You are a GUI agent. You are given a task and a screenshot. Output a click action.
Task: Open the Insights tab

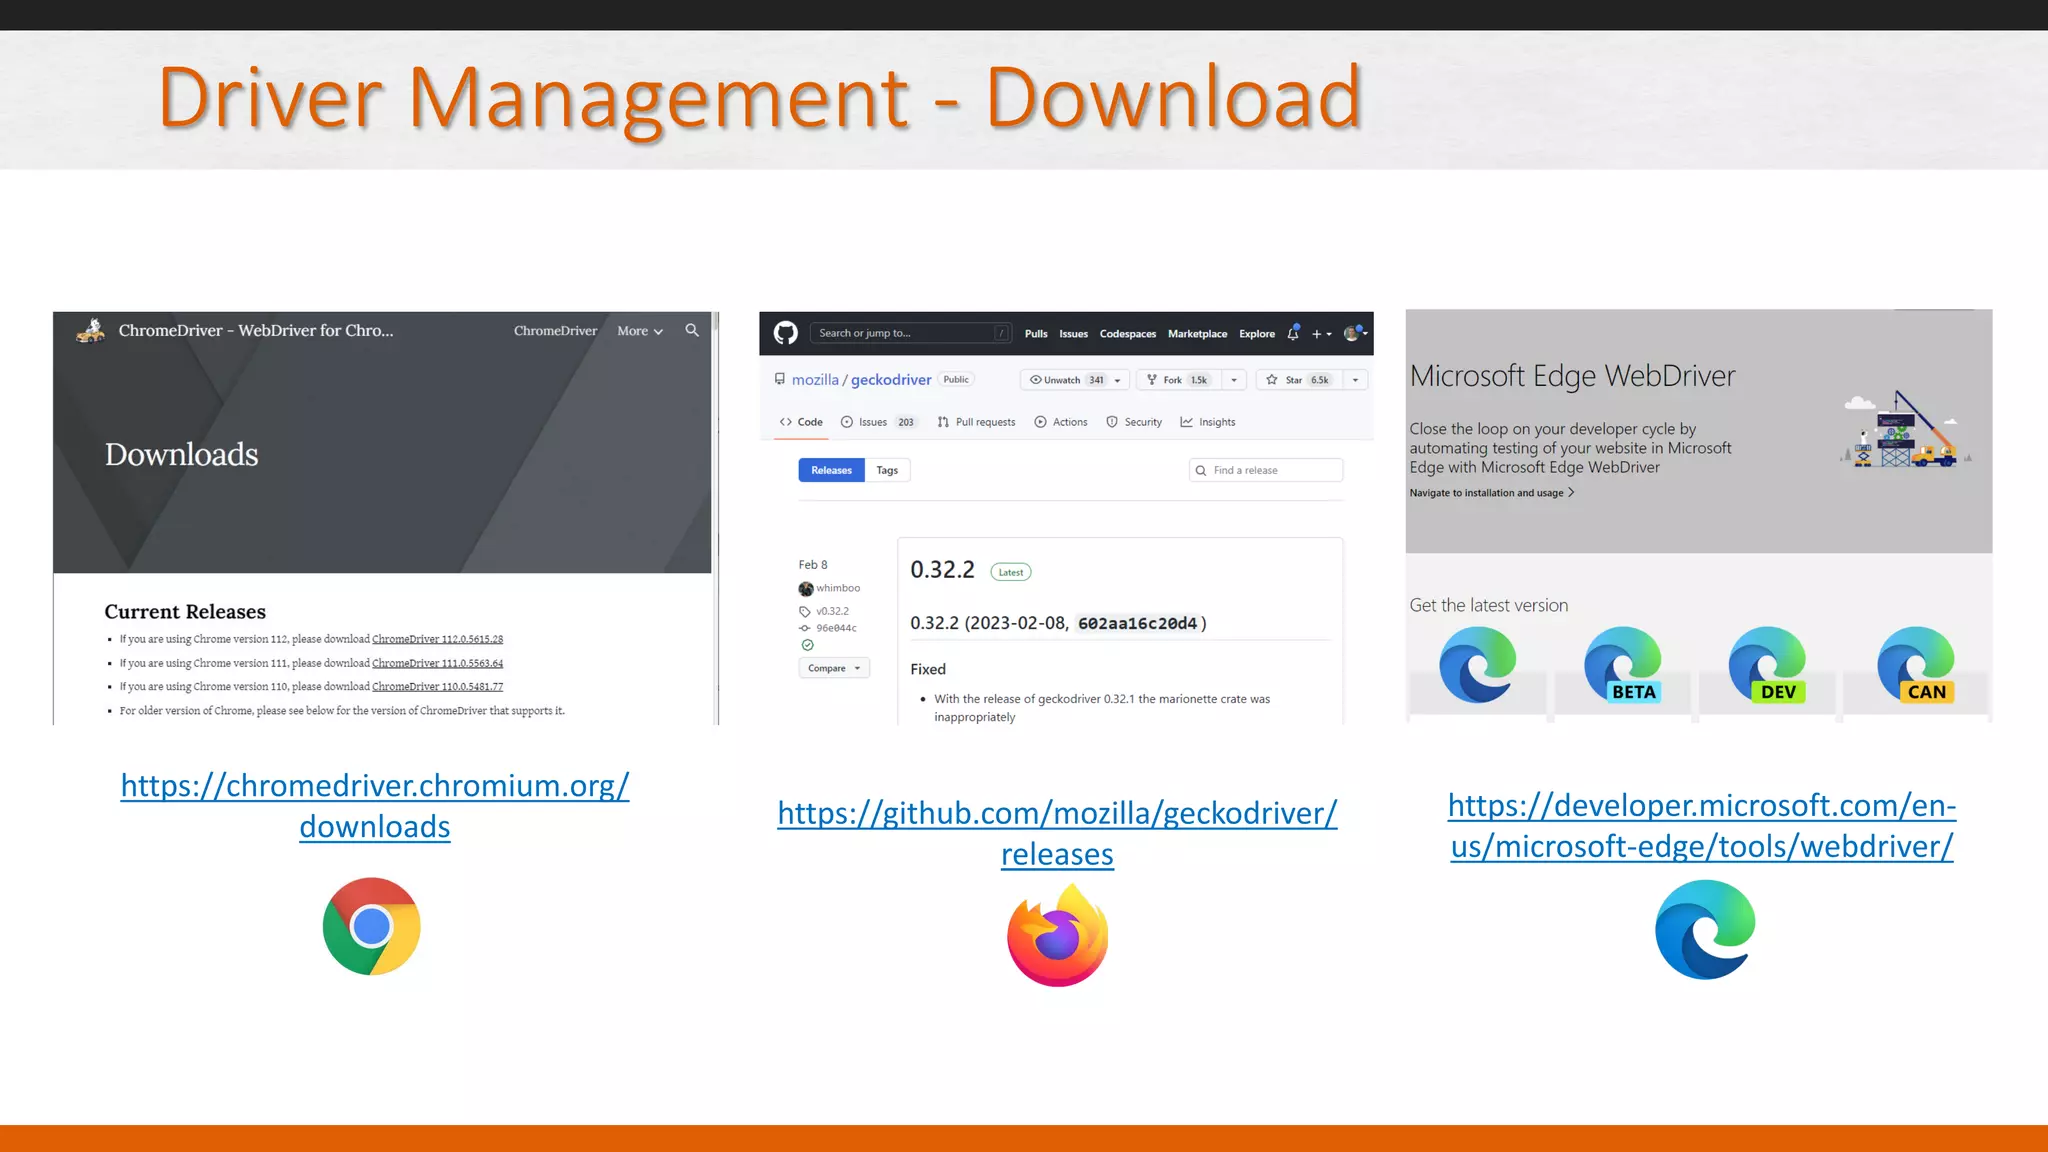click(x=1208, y=422)
